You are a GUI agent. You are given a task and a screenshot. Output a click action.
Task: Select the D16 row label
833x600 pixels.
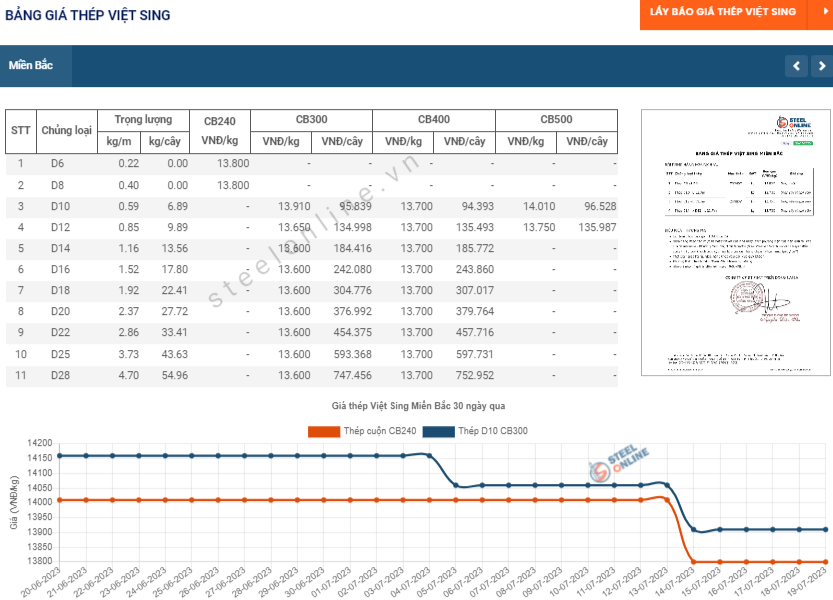(x=61, y=269)
